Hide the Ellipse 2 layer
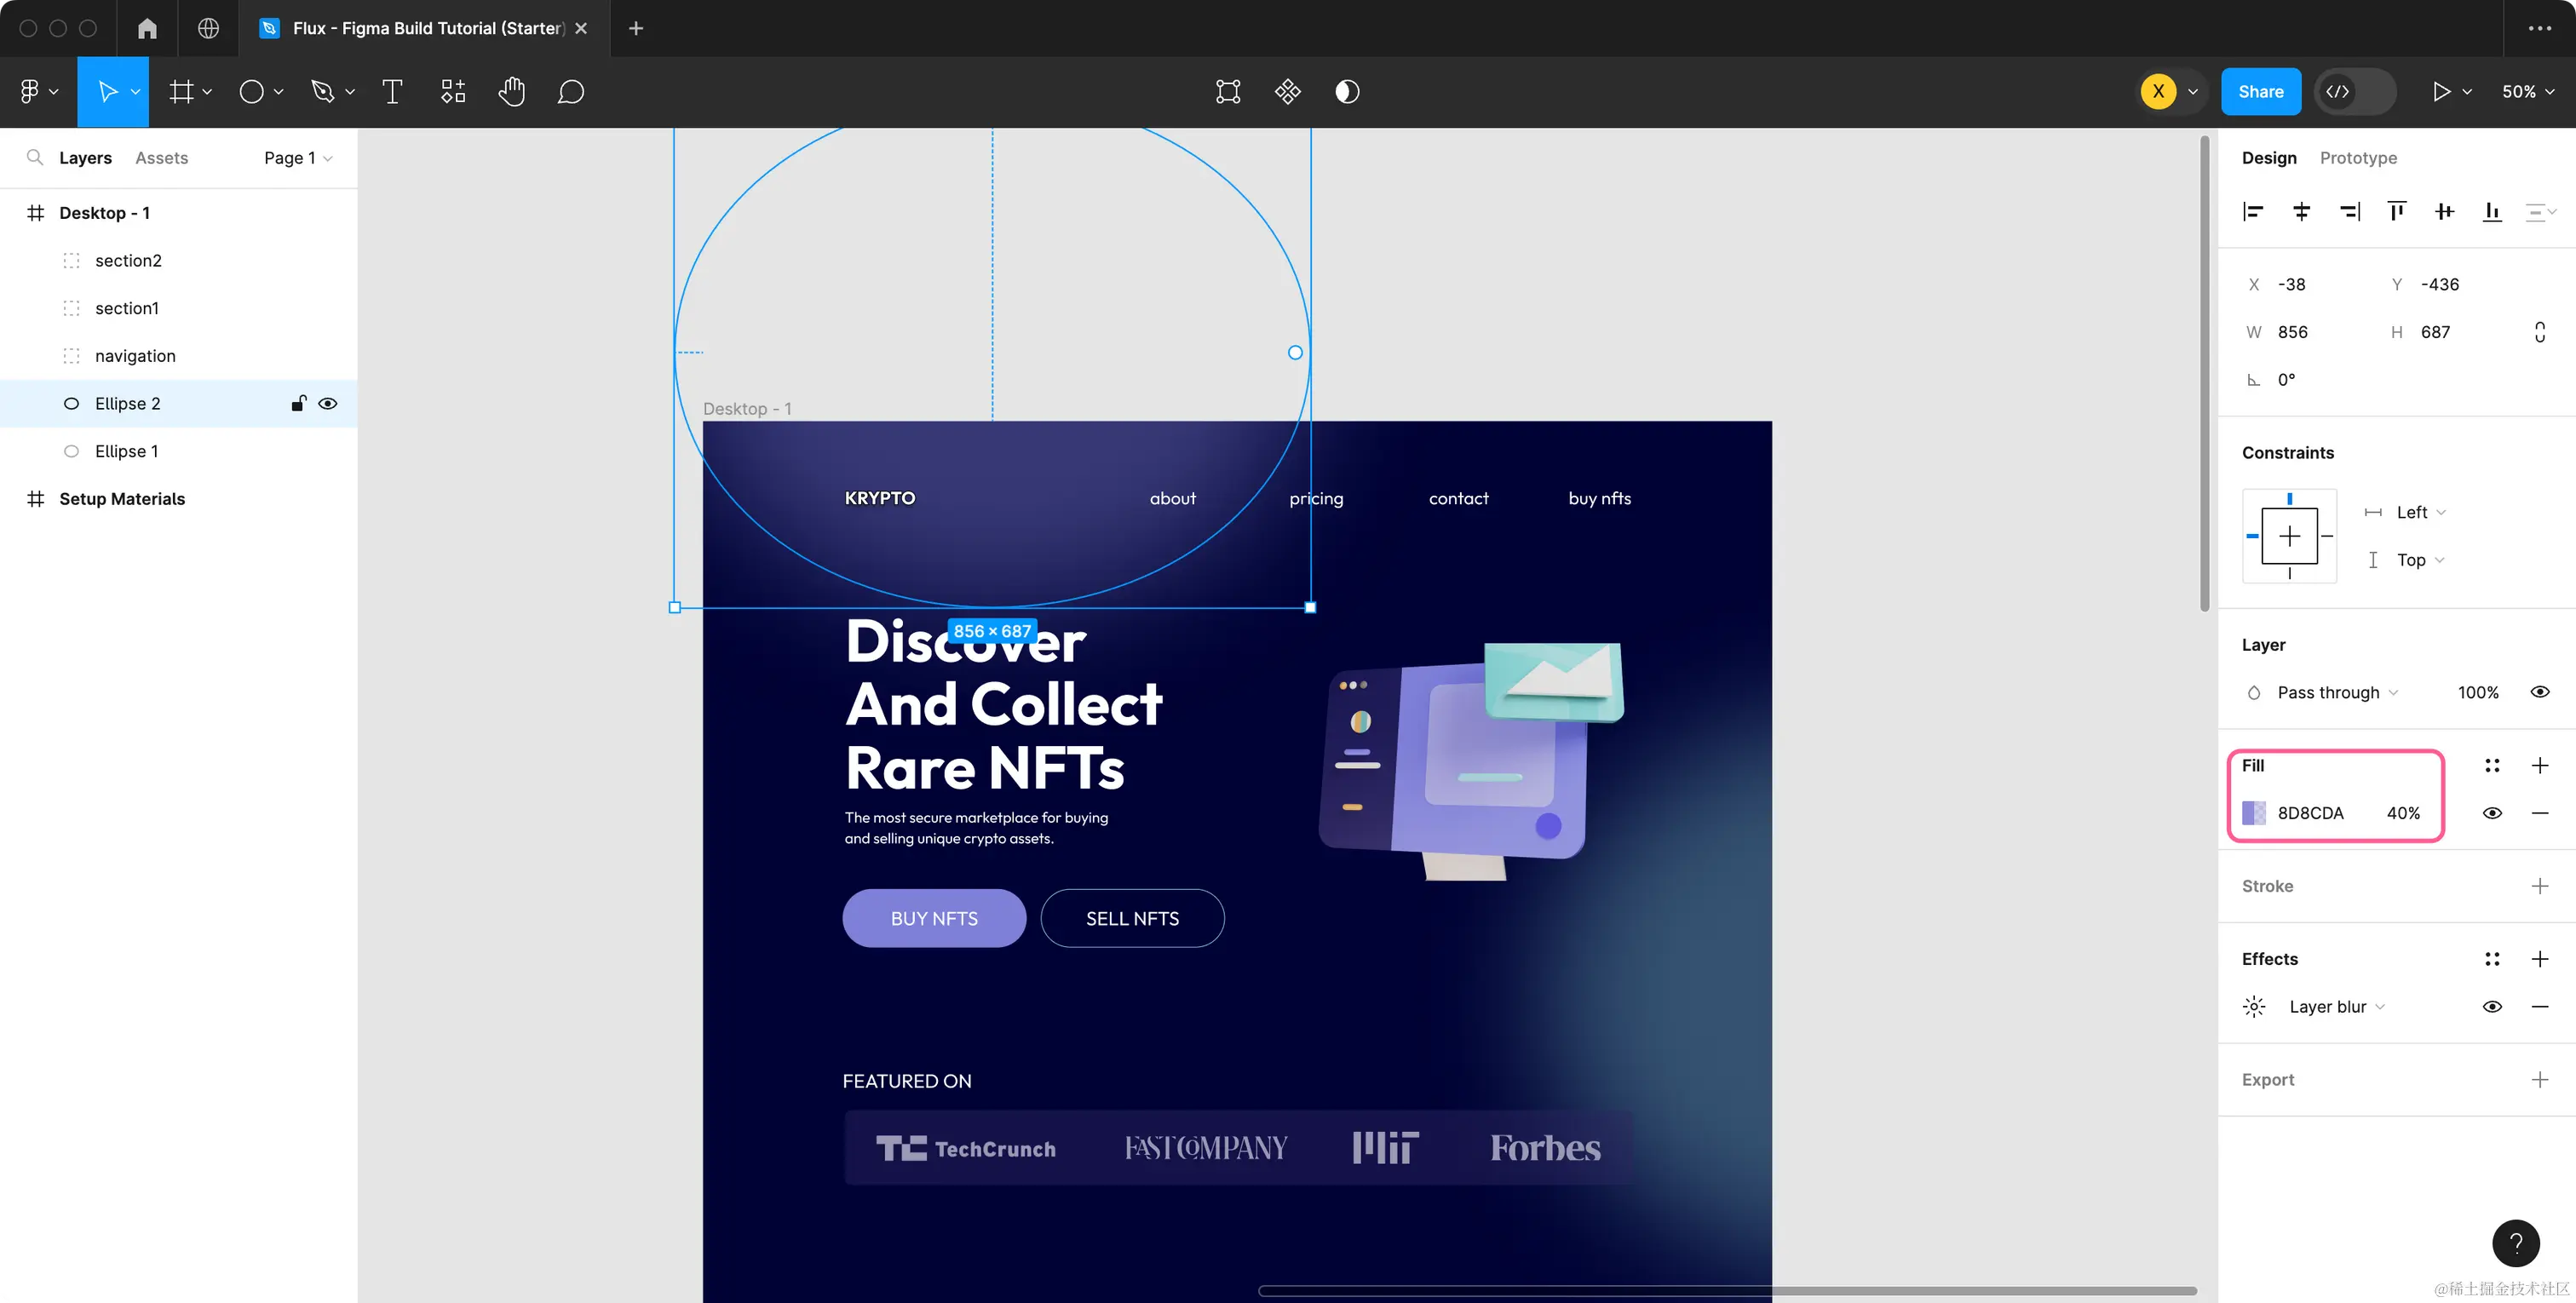 328,404
